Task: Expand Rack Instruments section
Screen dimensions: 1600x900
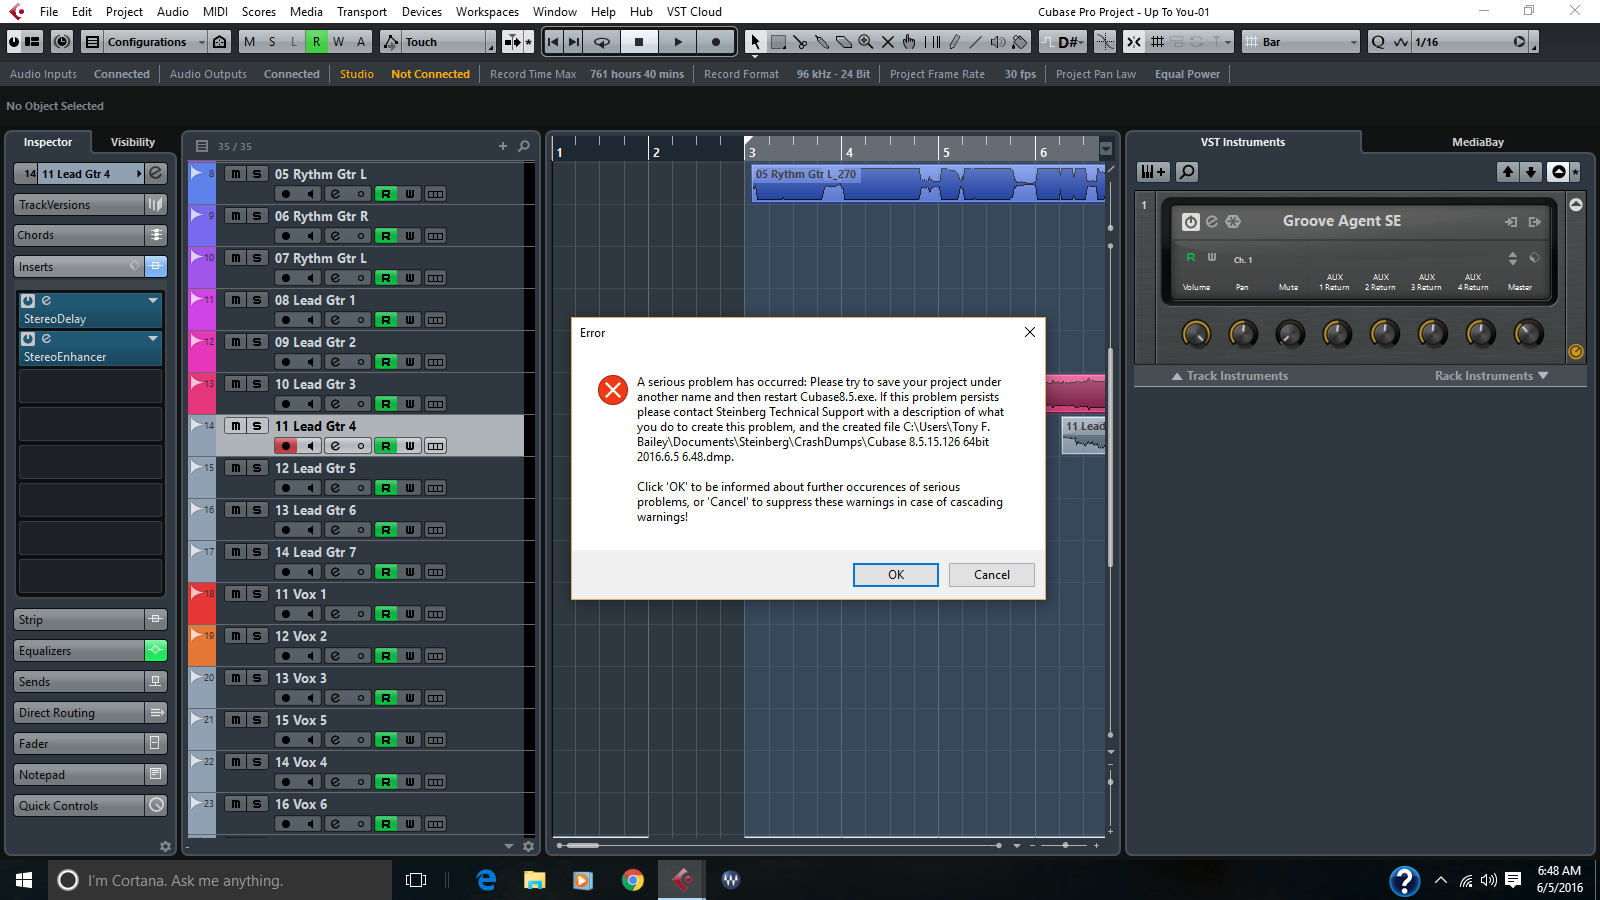Action: 1491,376
